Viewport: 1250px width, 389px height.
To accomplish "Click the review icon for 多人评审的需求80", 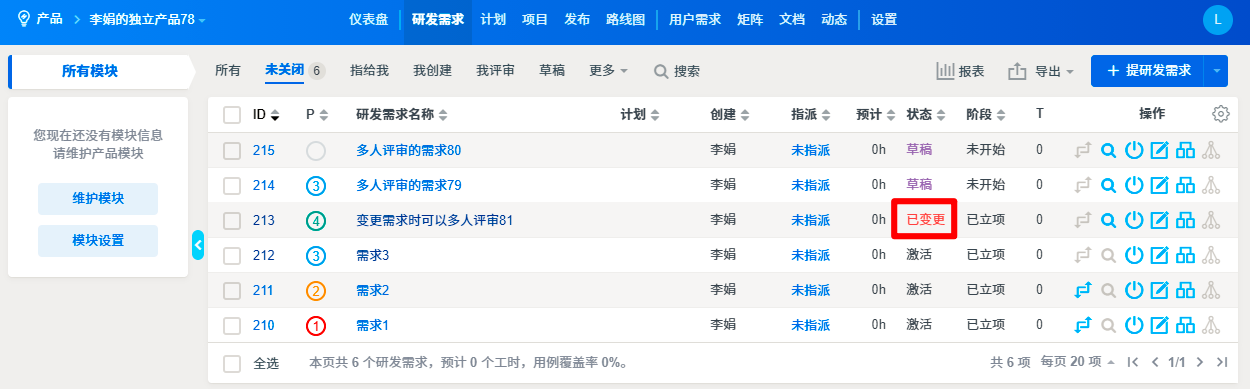I will click(1108, 151).
